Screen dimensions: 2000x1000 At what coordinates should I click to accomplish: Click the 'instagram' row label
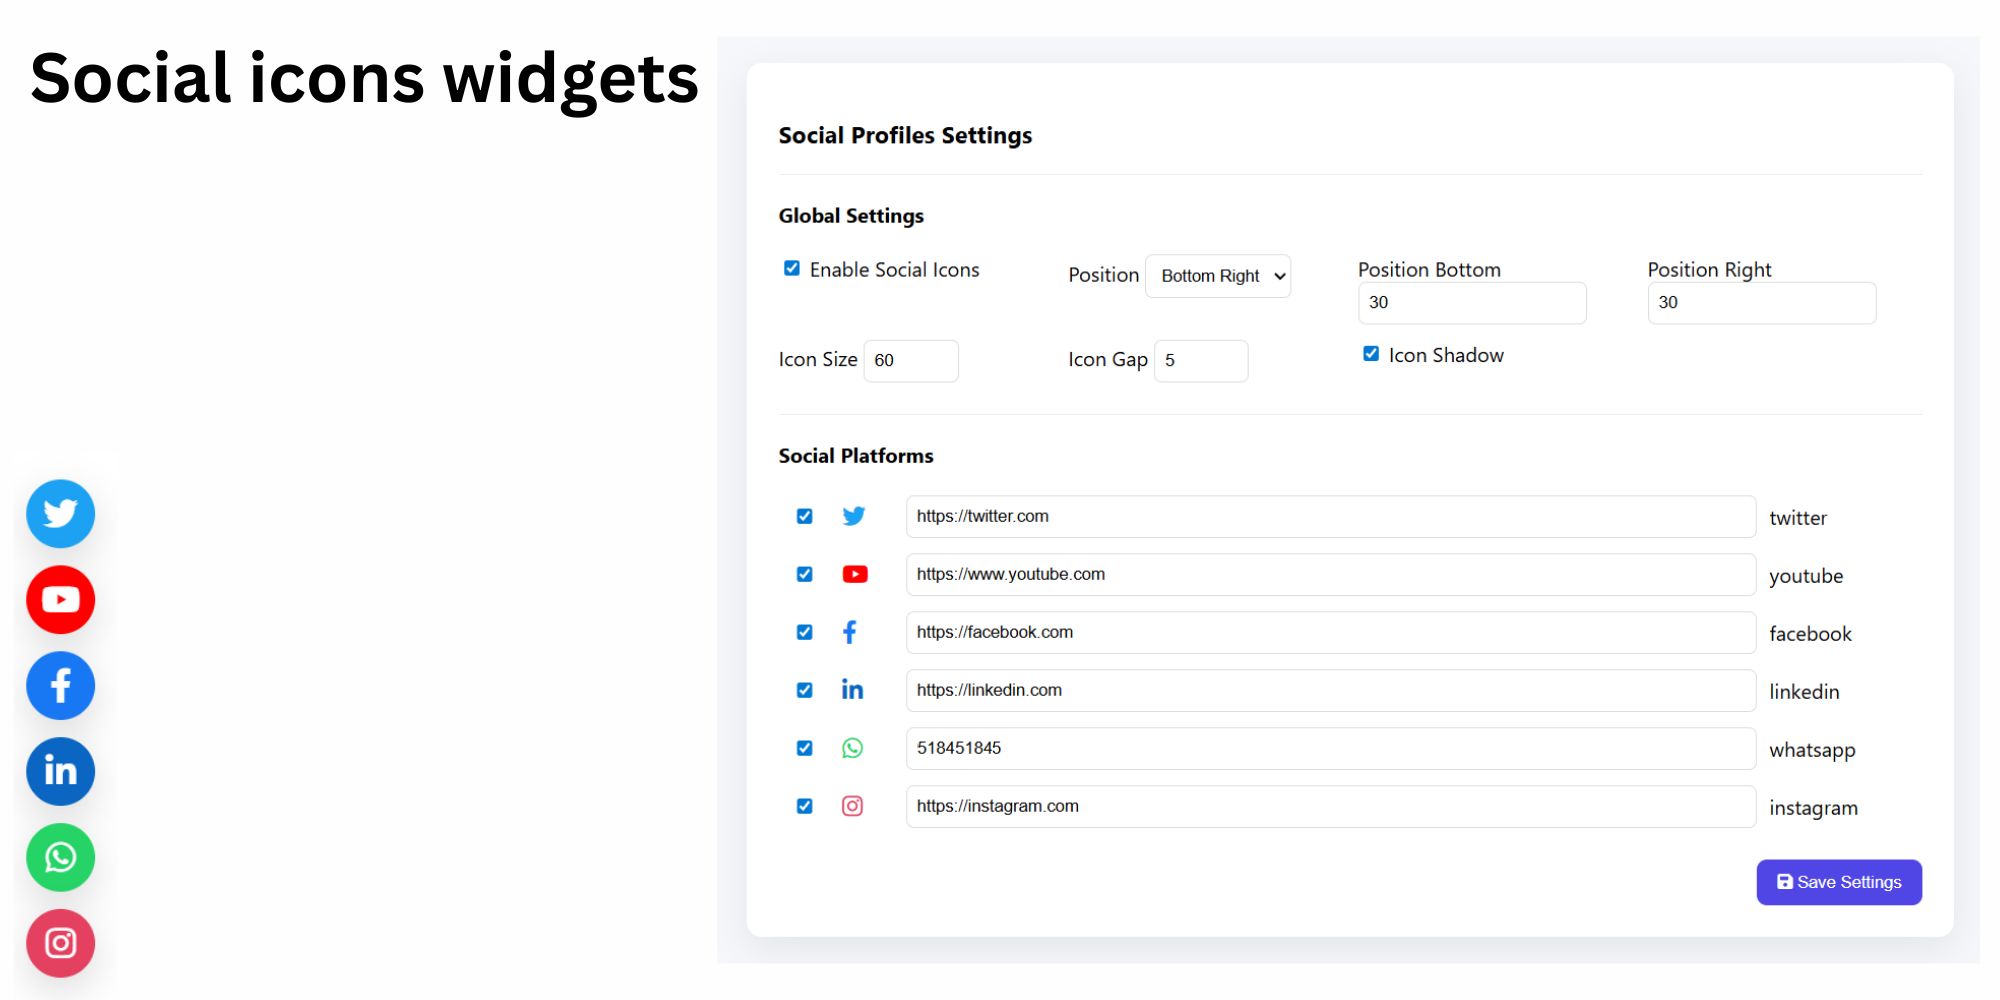[x=1813, y=809]
